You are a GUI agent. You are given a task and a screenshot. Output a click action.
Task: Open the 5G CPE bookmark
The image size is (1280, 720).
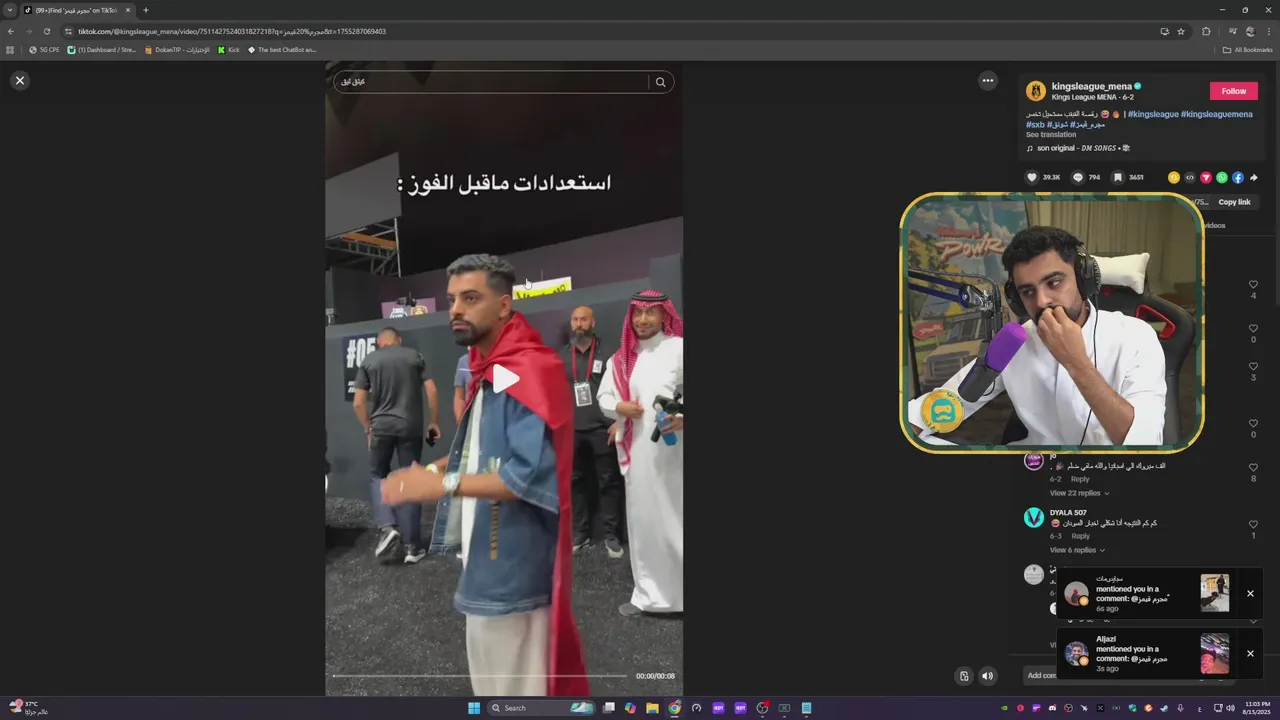44,50
